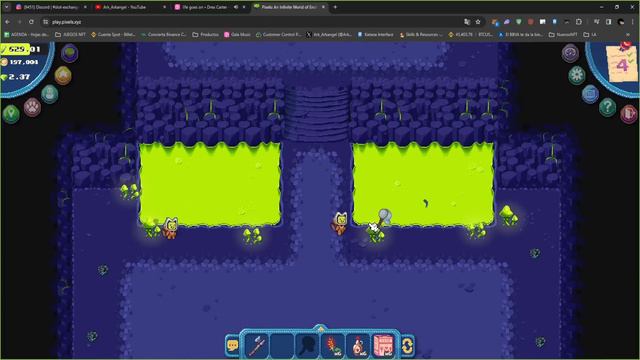Open a new browser tab
Image resolution: width=640 pixels, height=360 pixels.
[x=335, y=7]
